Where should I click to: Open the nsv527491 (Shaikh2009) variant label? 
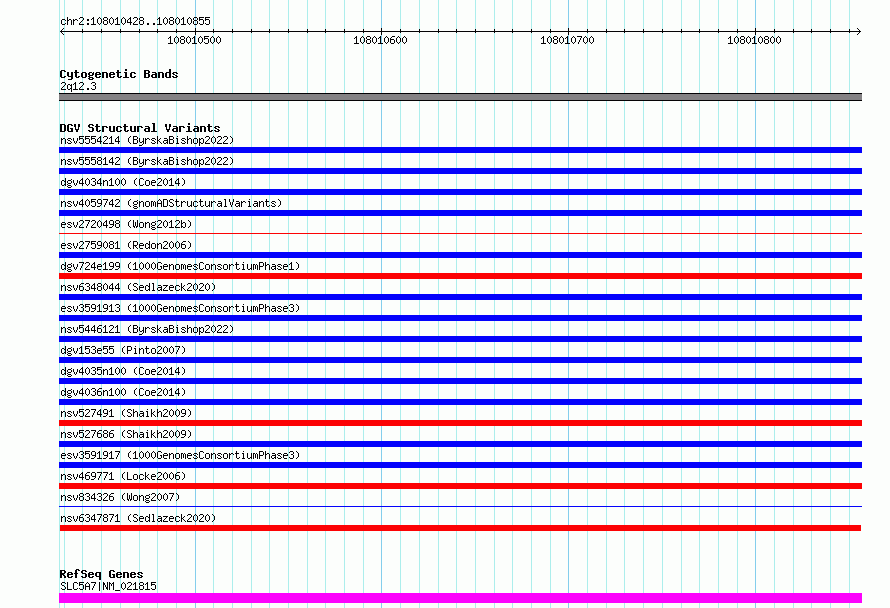tap(126, 413)
